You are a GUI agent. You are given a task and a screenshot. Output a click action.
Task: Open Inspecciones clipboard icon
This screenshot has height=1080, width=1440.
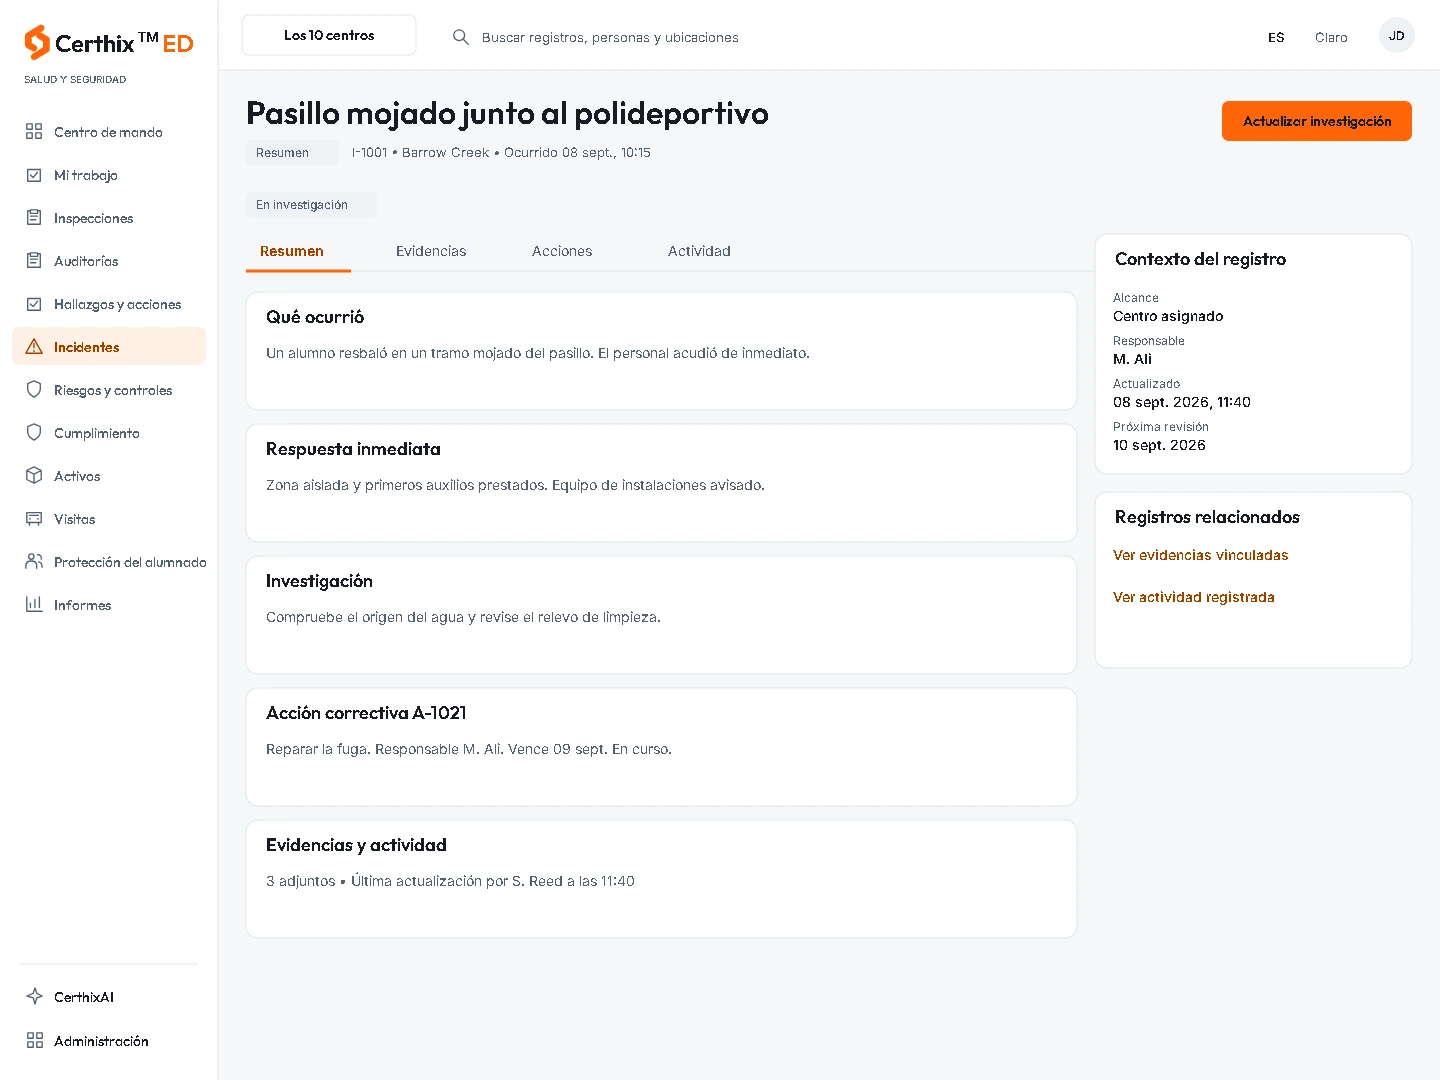tap(34, 218)
